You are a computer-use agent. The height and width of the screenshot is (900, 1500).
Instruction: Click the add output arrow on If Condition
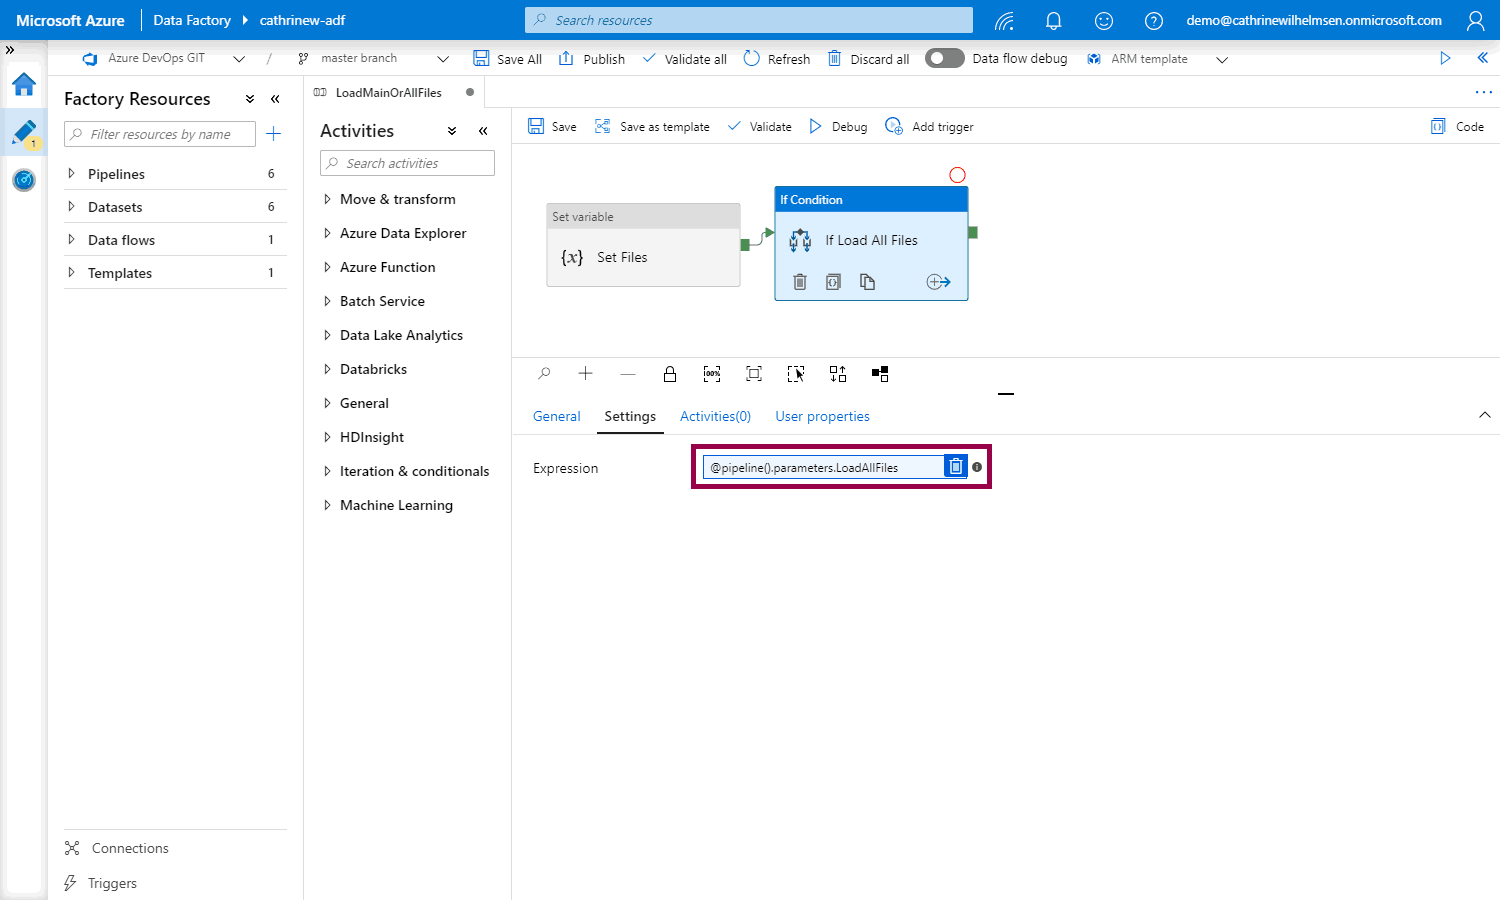(x=938, y=282)
